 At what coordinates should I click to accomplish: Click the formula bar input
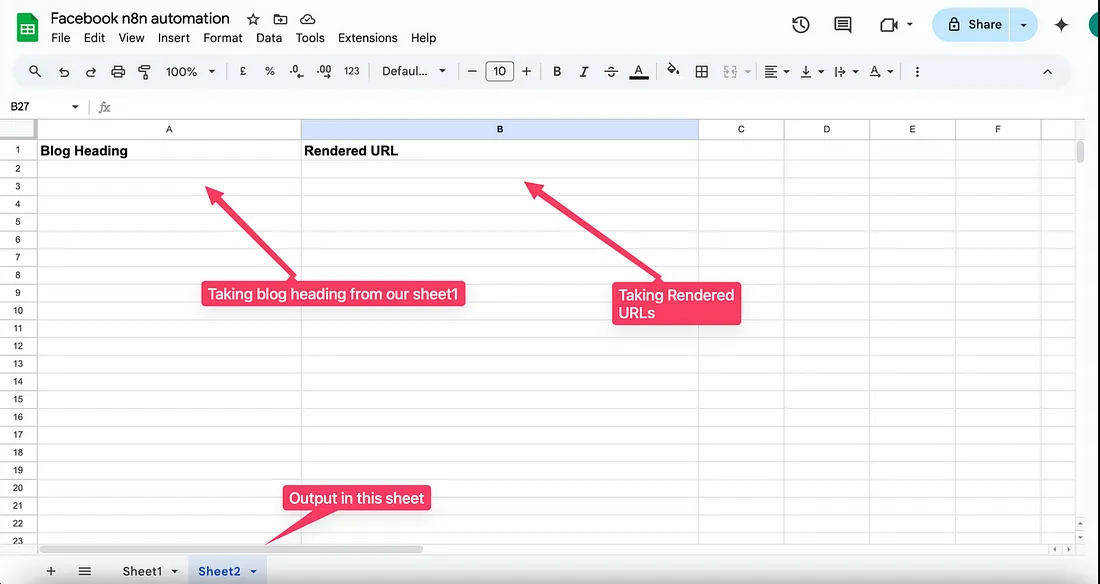[596, 107]
